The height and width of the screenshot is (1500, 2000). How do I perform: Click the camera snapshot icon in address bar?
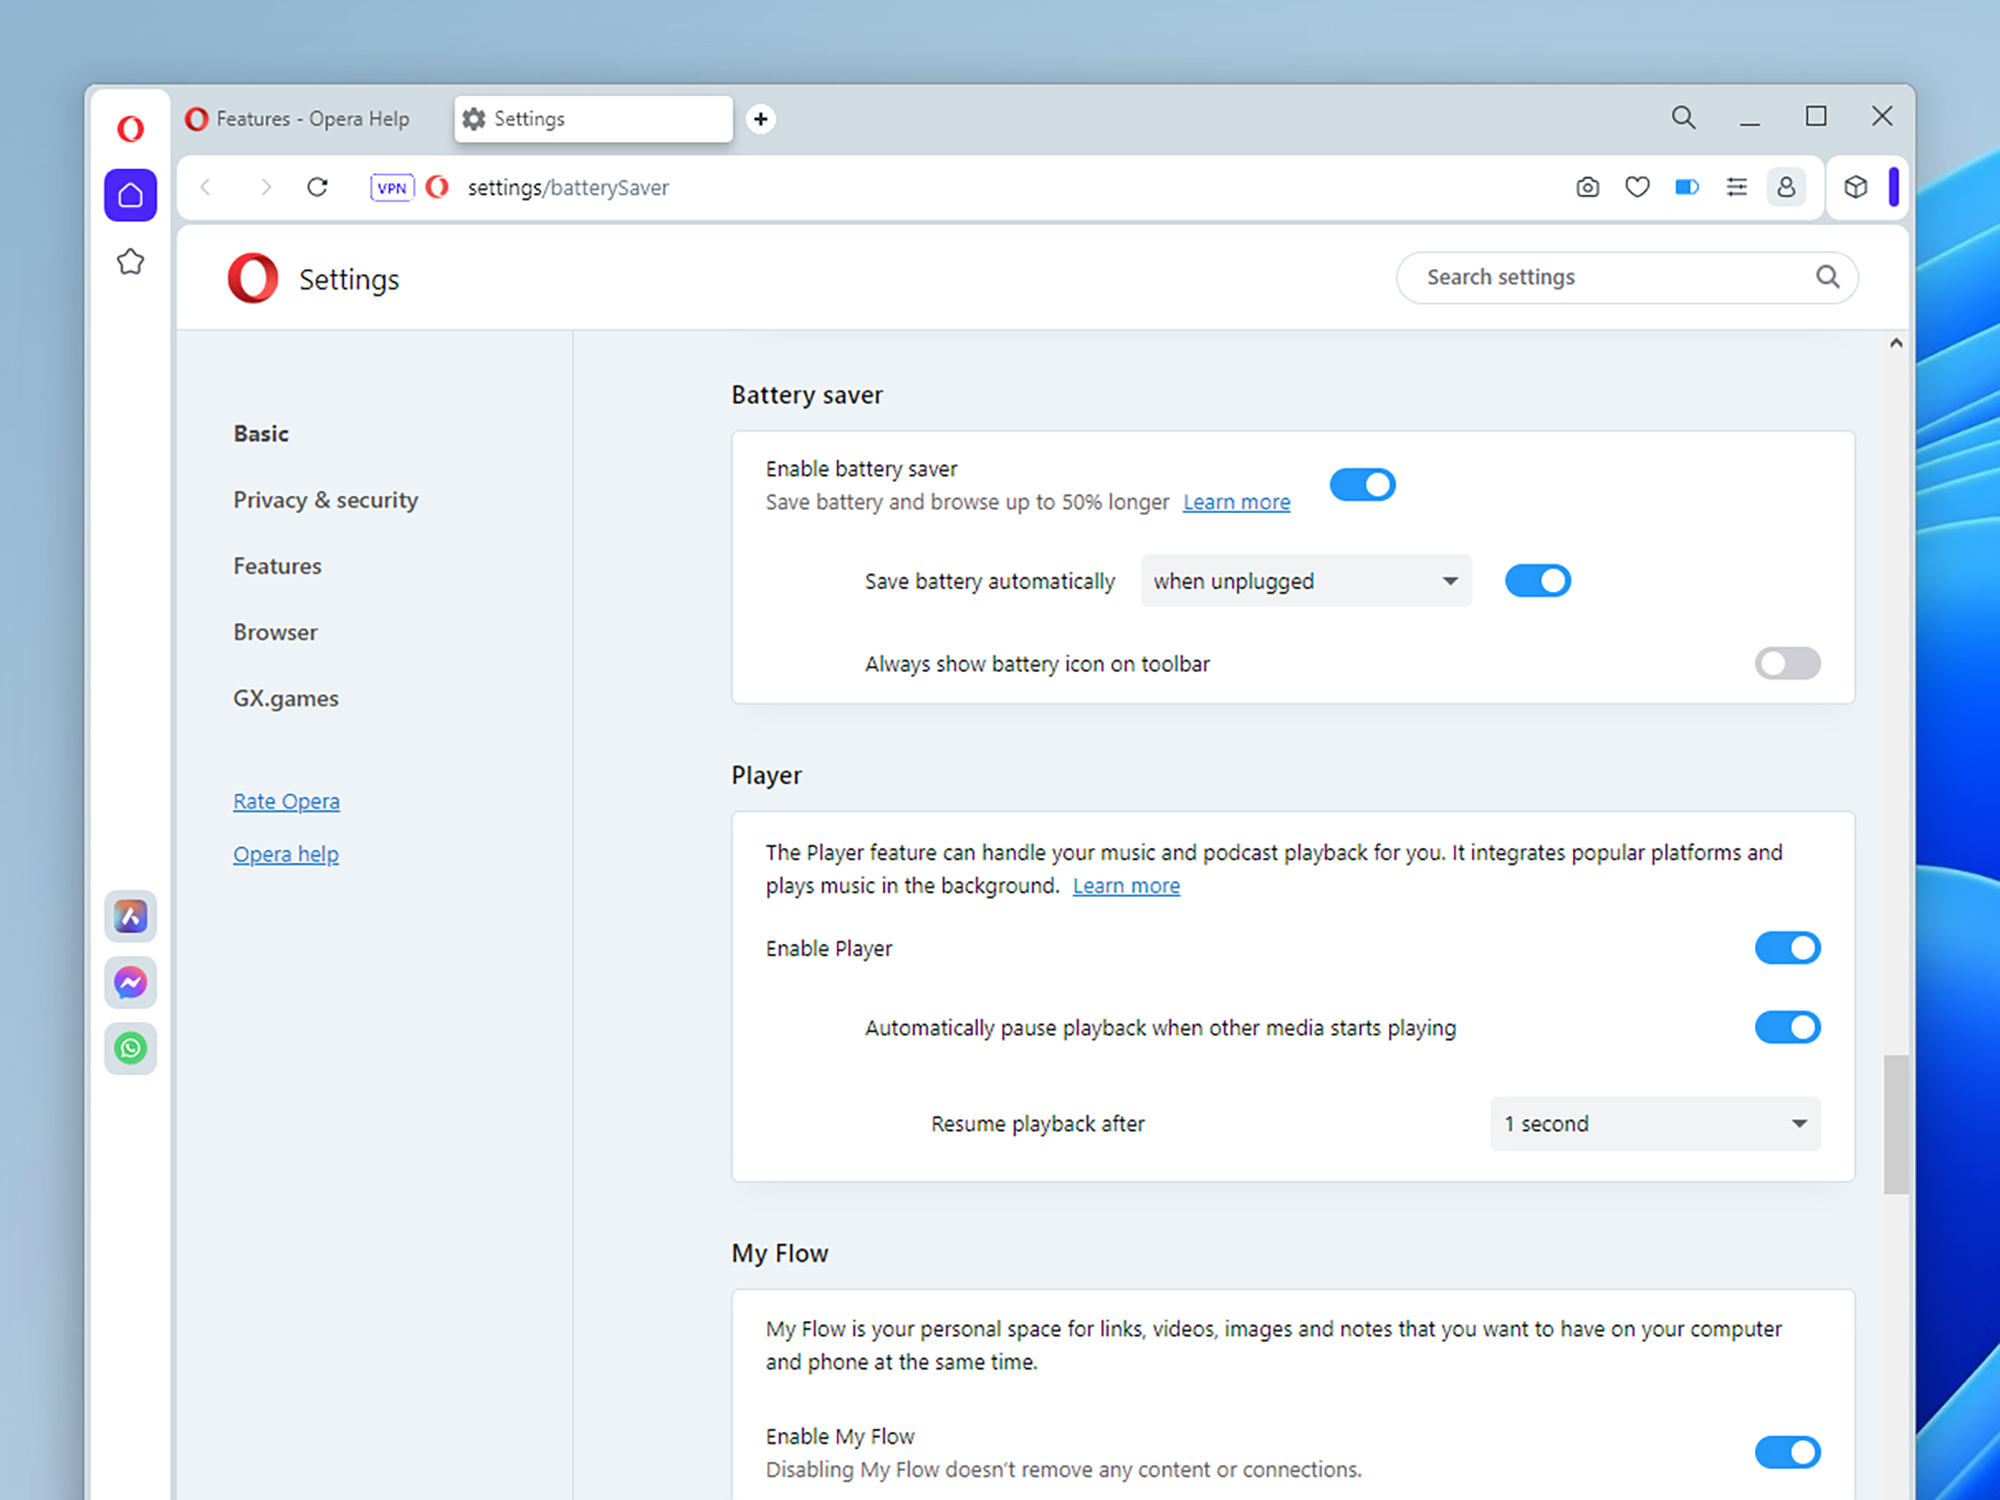[x=1587, y=187]
